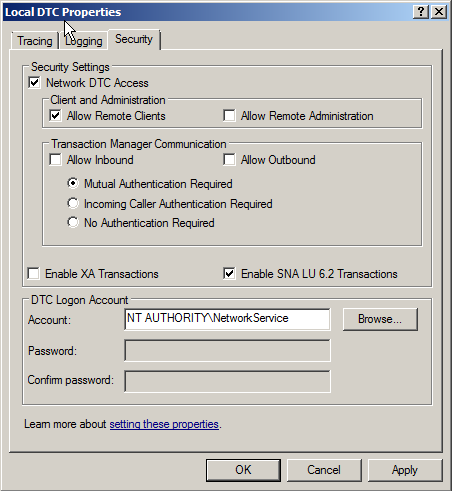The width and height of the screenshot is (452, 491).
Task: Open the Logging tab
Action: [84, 41]
